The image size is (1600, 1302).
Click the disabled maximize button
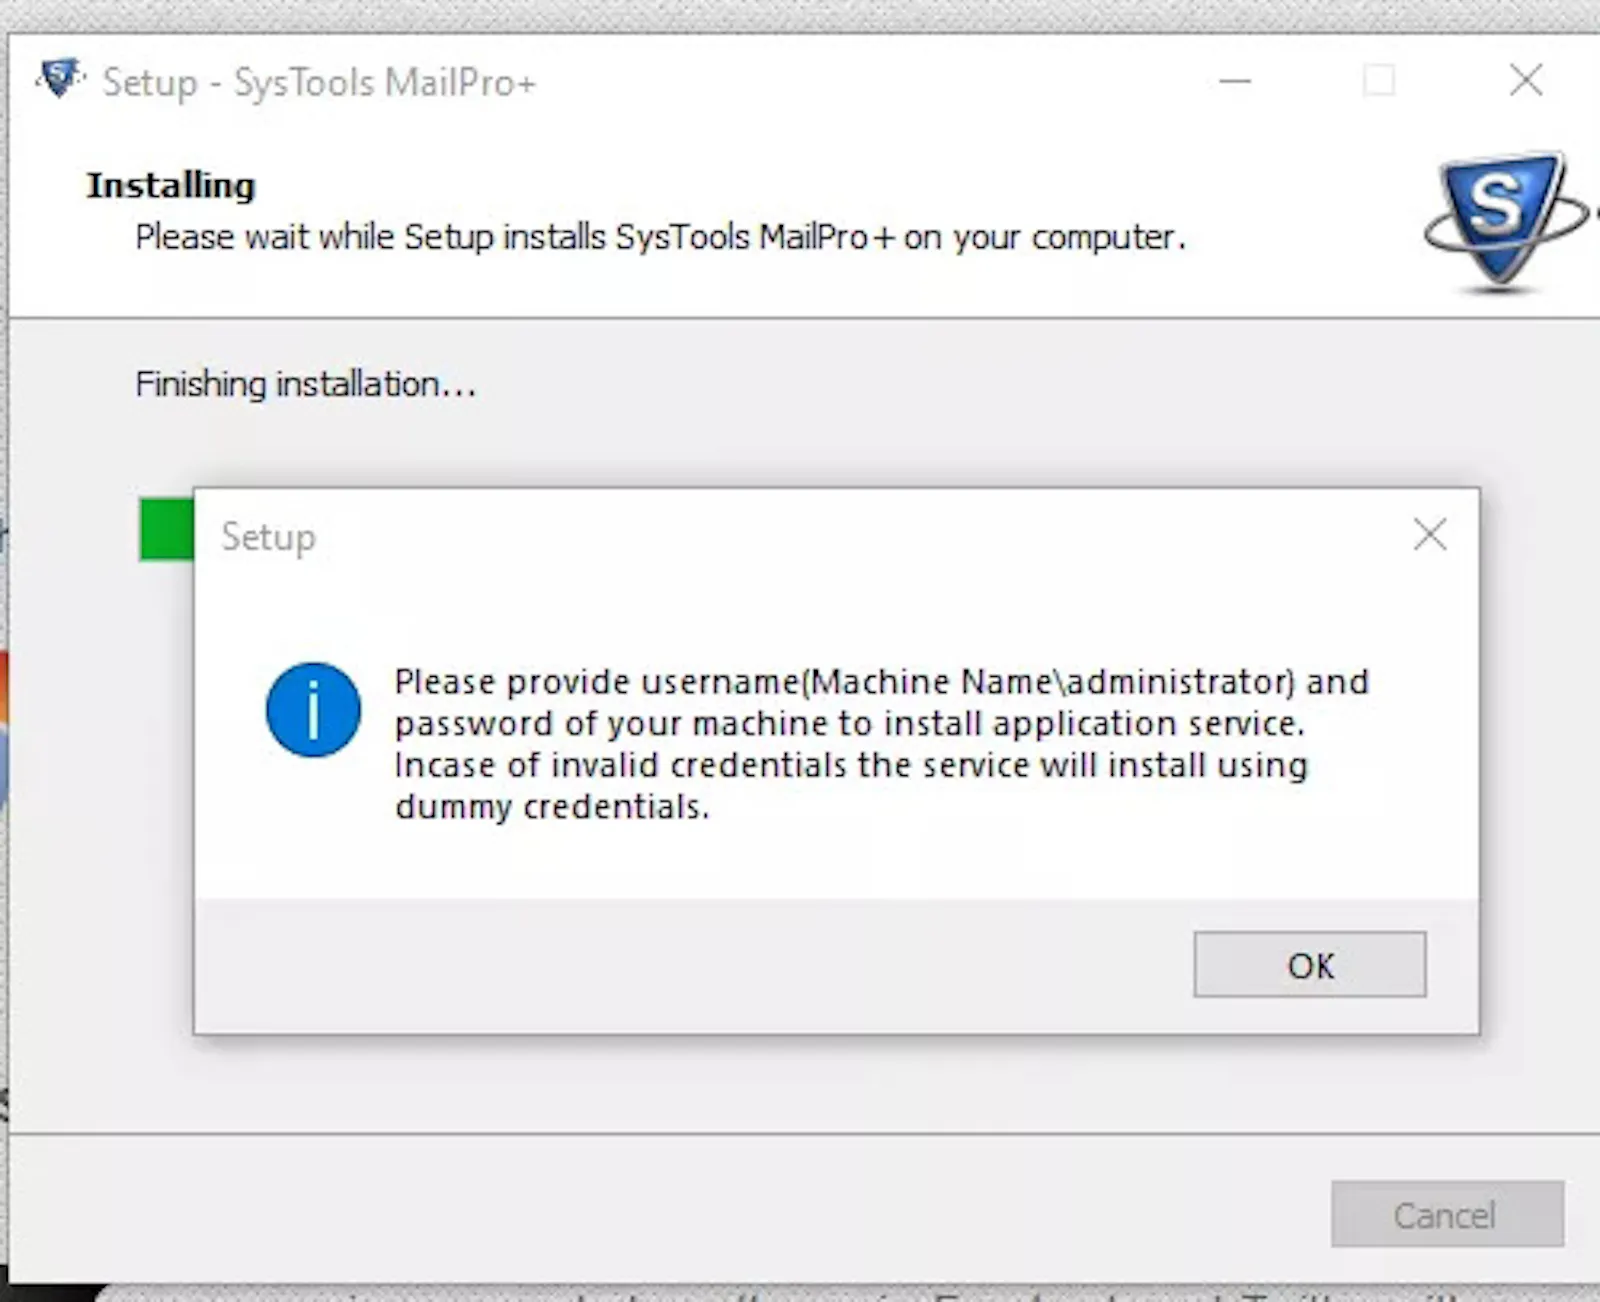click(1379, 80)
